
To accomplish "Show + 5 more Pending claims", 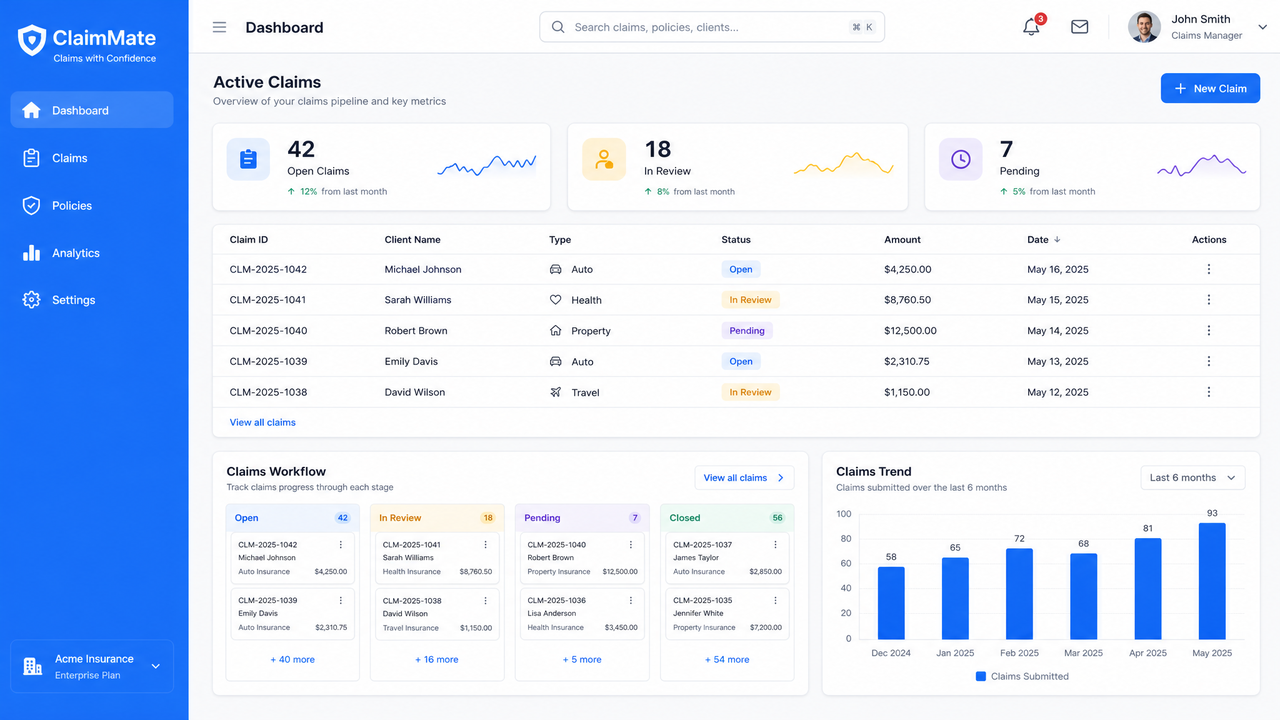I will tap(582, 660).
